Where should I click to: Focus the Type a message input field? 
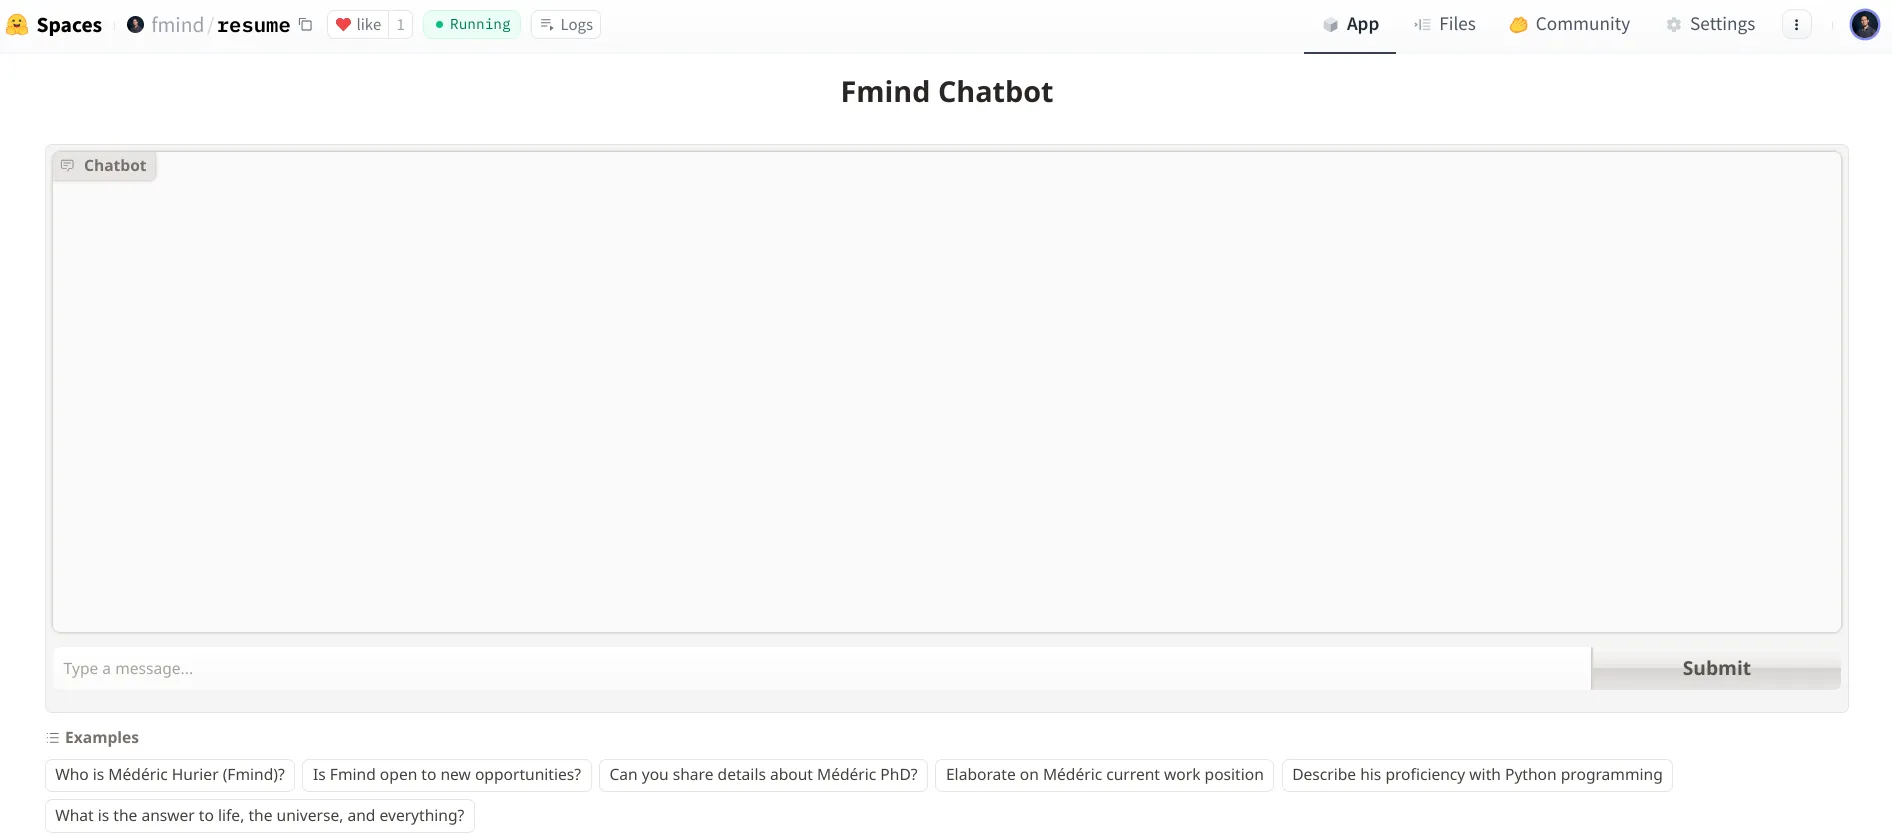tap(822, 669)
